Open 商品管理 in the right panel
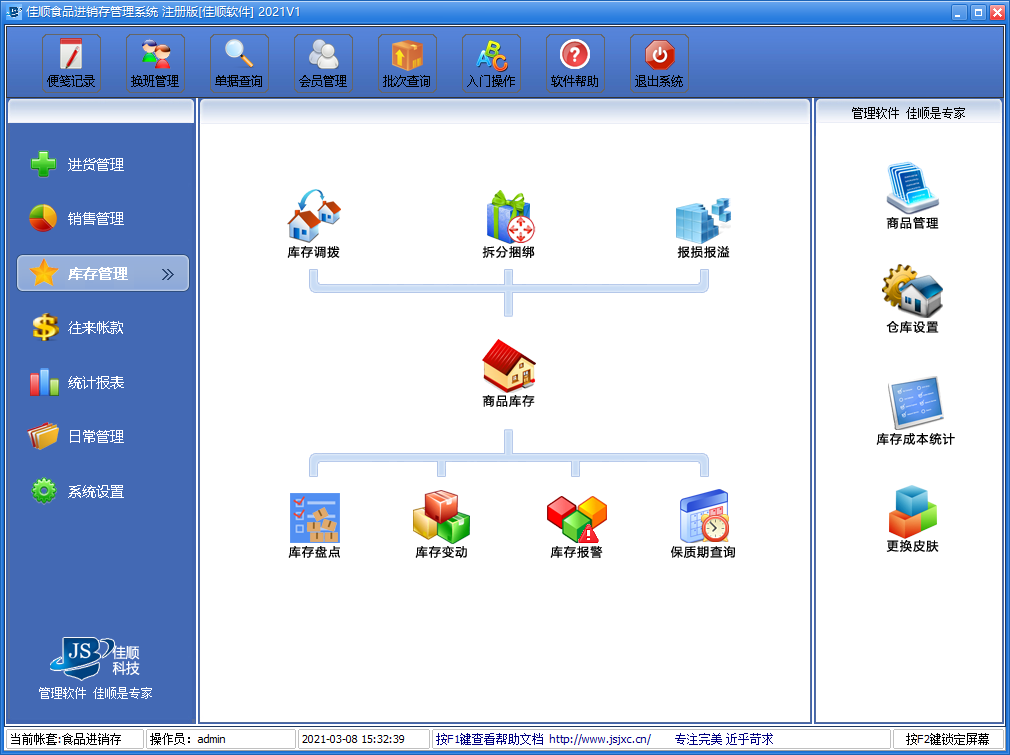 pyautogui.click(x=912, y=196)
